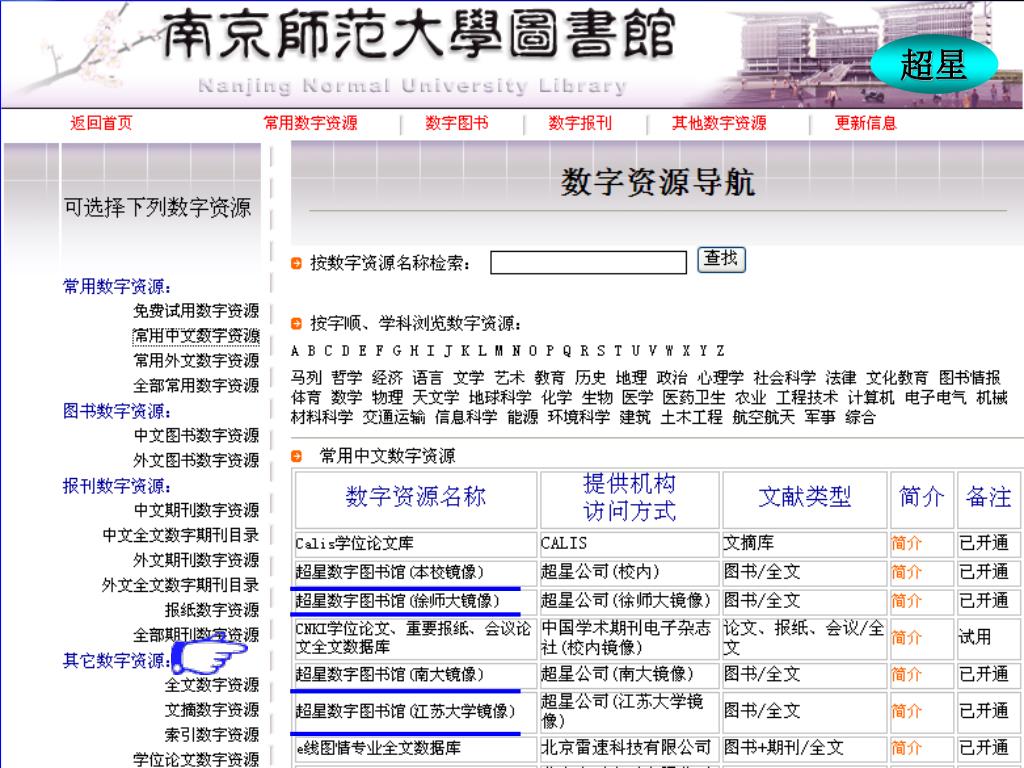Browse the 综合 subject category
Screen dimensions: 1024x768
[x=860, y=417]
